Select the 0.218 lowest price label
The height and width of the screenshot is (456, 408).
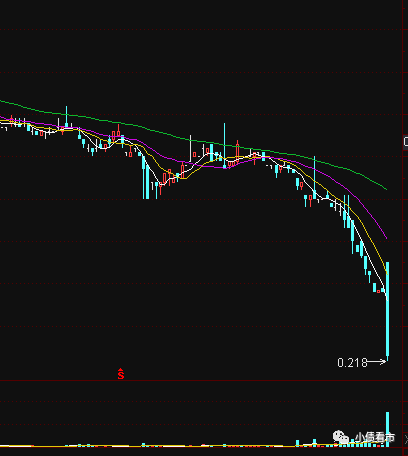[352, 362]
